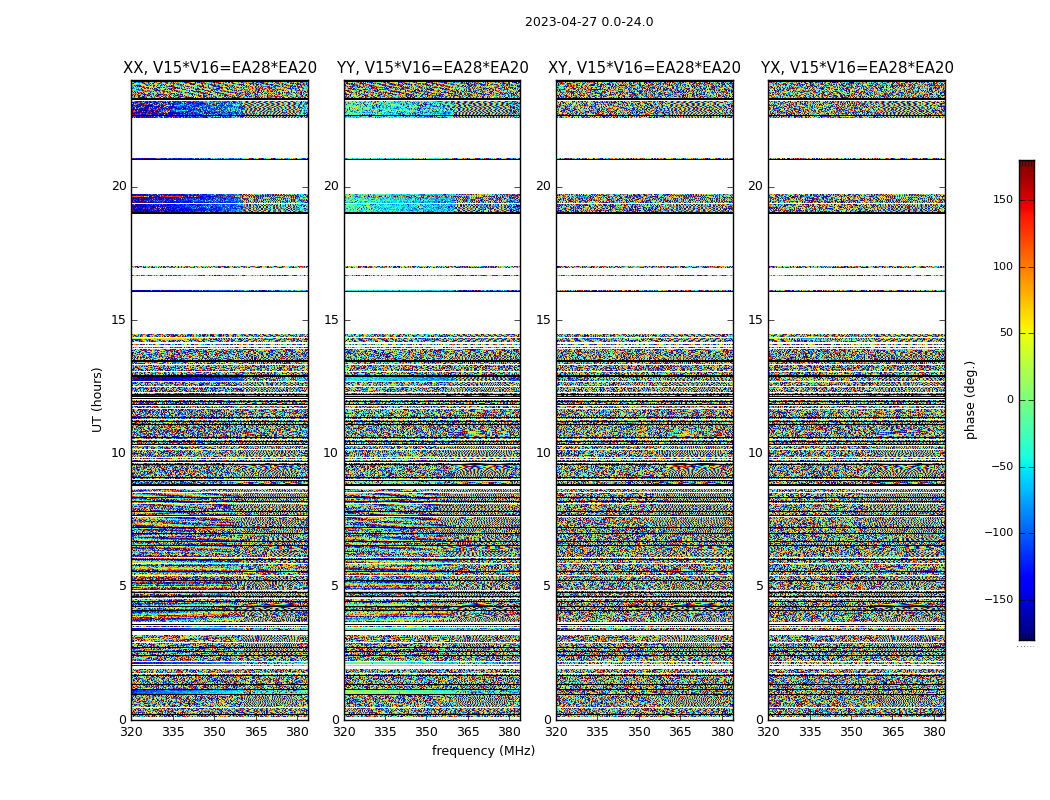The image size is (1050, 800).
Task: Click the YX waterfall plot
Action: coord(857,400)
